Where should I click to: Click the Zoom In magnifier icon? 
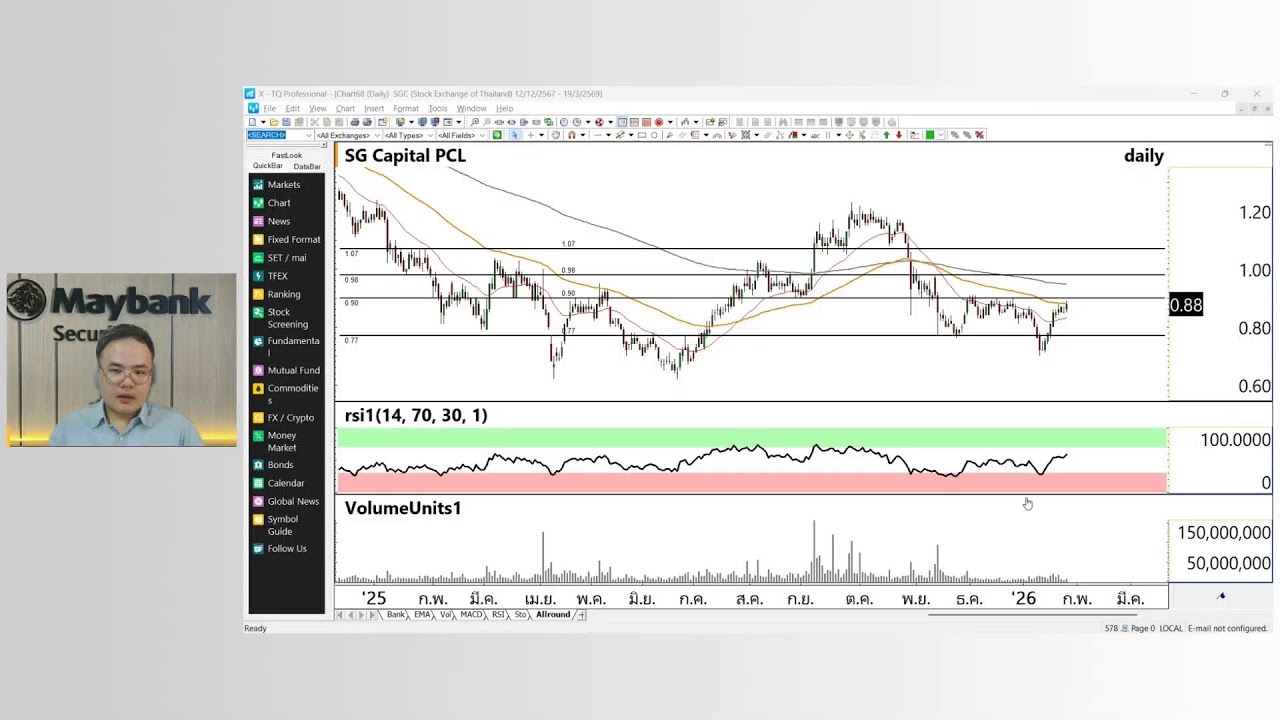[475, 122]
